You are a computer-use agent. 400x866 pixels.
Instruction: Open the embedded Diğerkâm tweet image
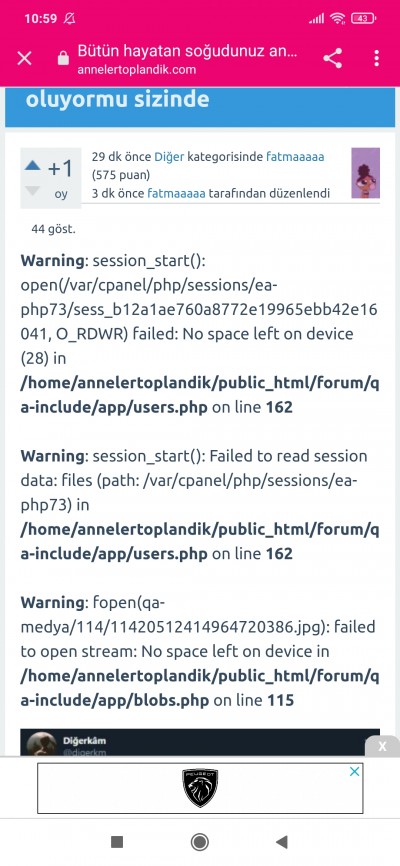[200, 742]
